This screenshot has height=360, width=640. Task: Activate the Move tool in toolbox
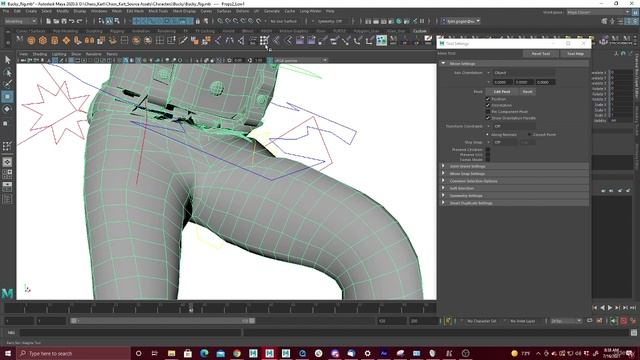click(7, 97)
